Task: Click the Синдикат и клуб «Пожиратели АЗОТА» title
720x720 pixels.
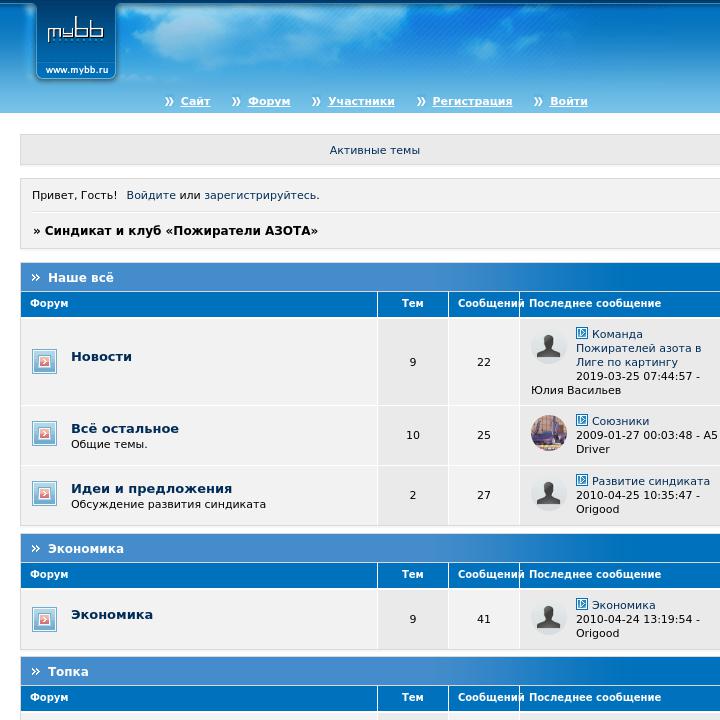Action: coord(181,231)
